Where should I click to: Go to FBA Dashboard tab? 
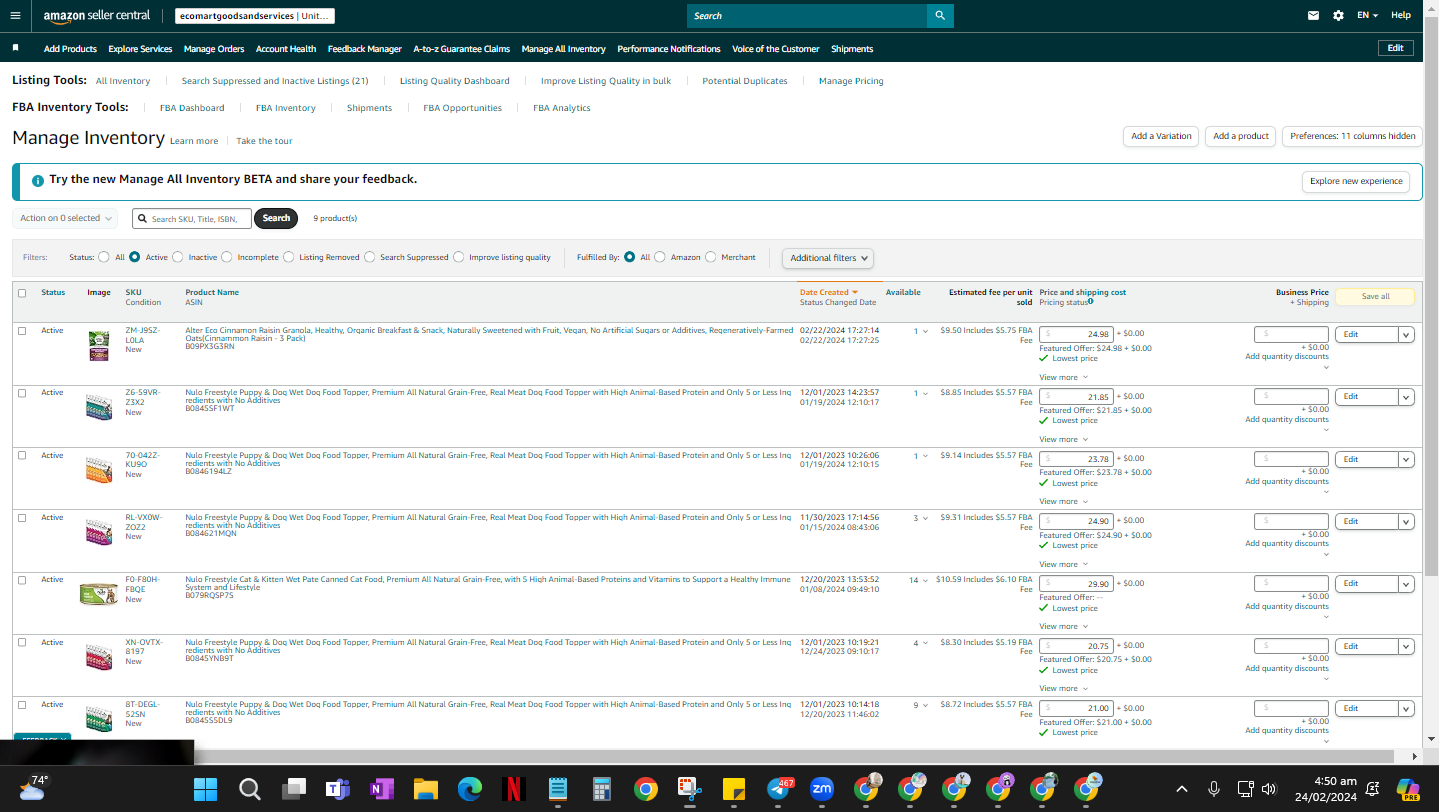point(192,108)
